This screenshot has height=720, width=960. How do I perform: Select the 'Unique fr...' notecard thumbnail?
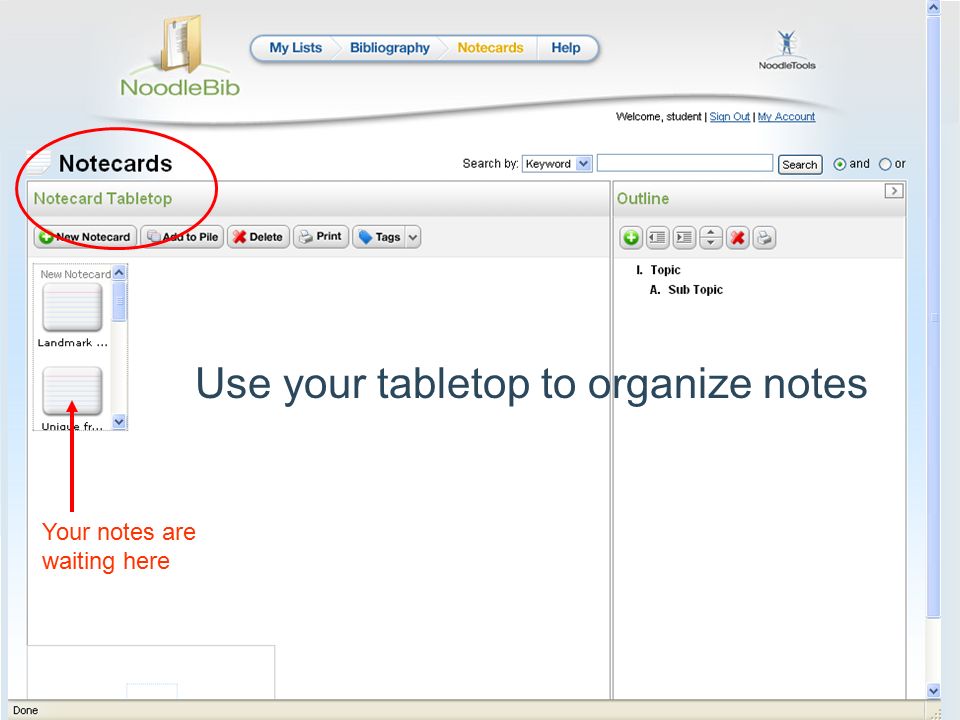pos(72,391)
